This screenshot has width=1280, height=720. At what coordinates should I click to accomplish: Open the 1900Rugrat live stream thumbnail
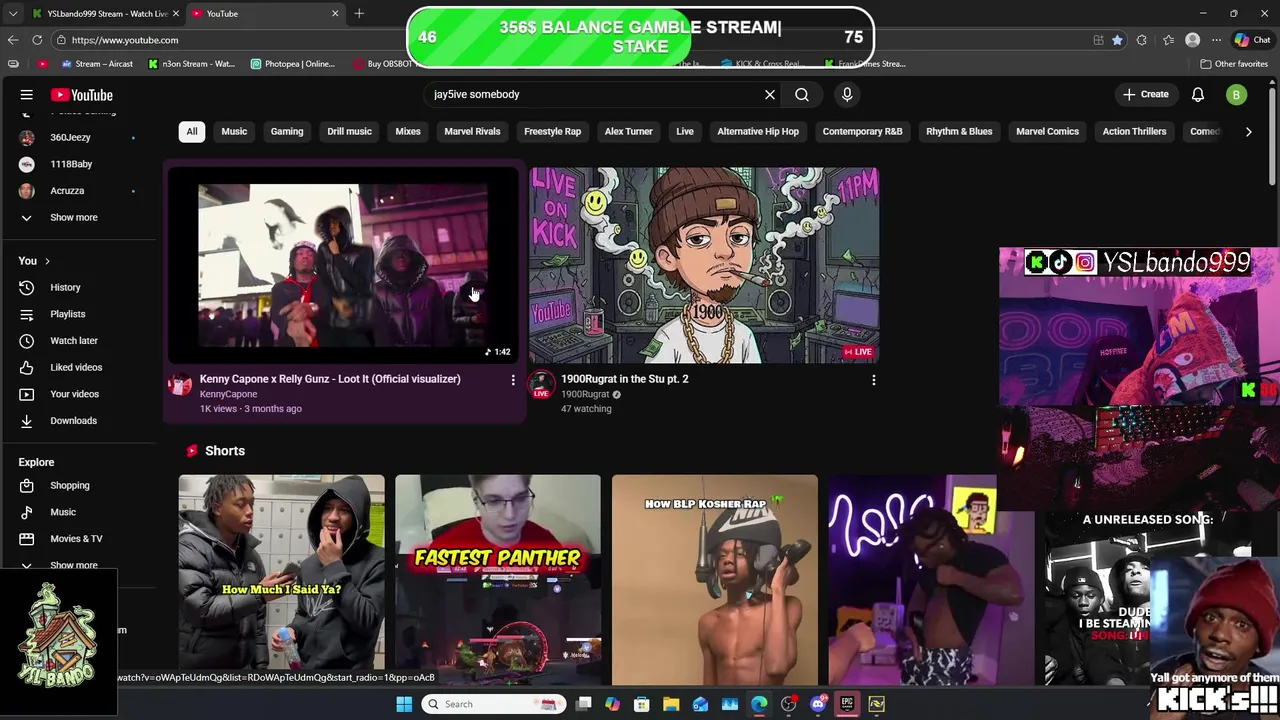point(704,265)
